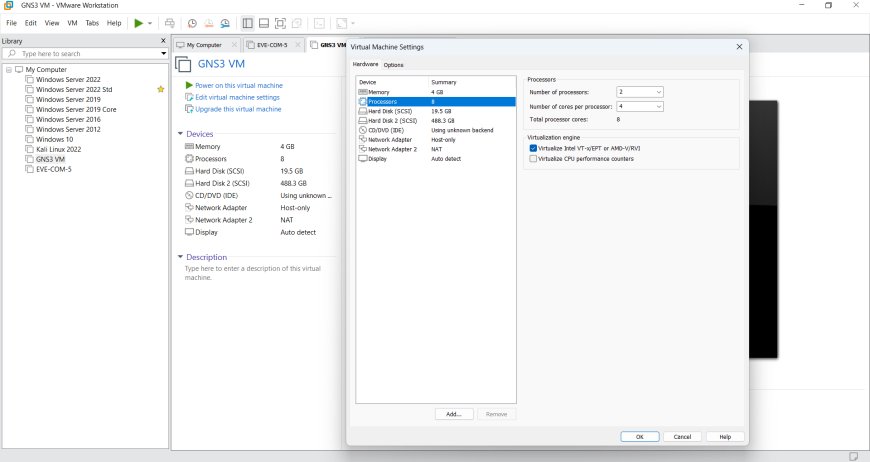This screenshot has height=462, width=870.
Task: Switch to the Hardware tab in settings
Action: point(366,64)
